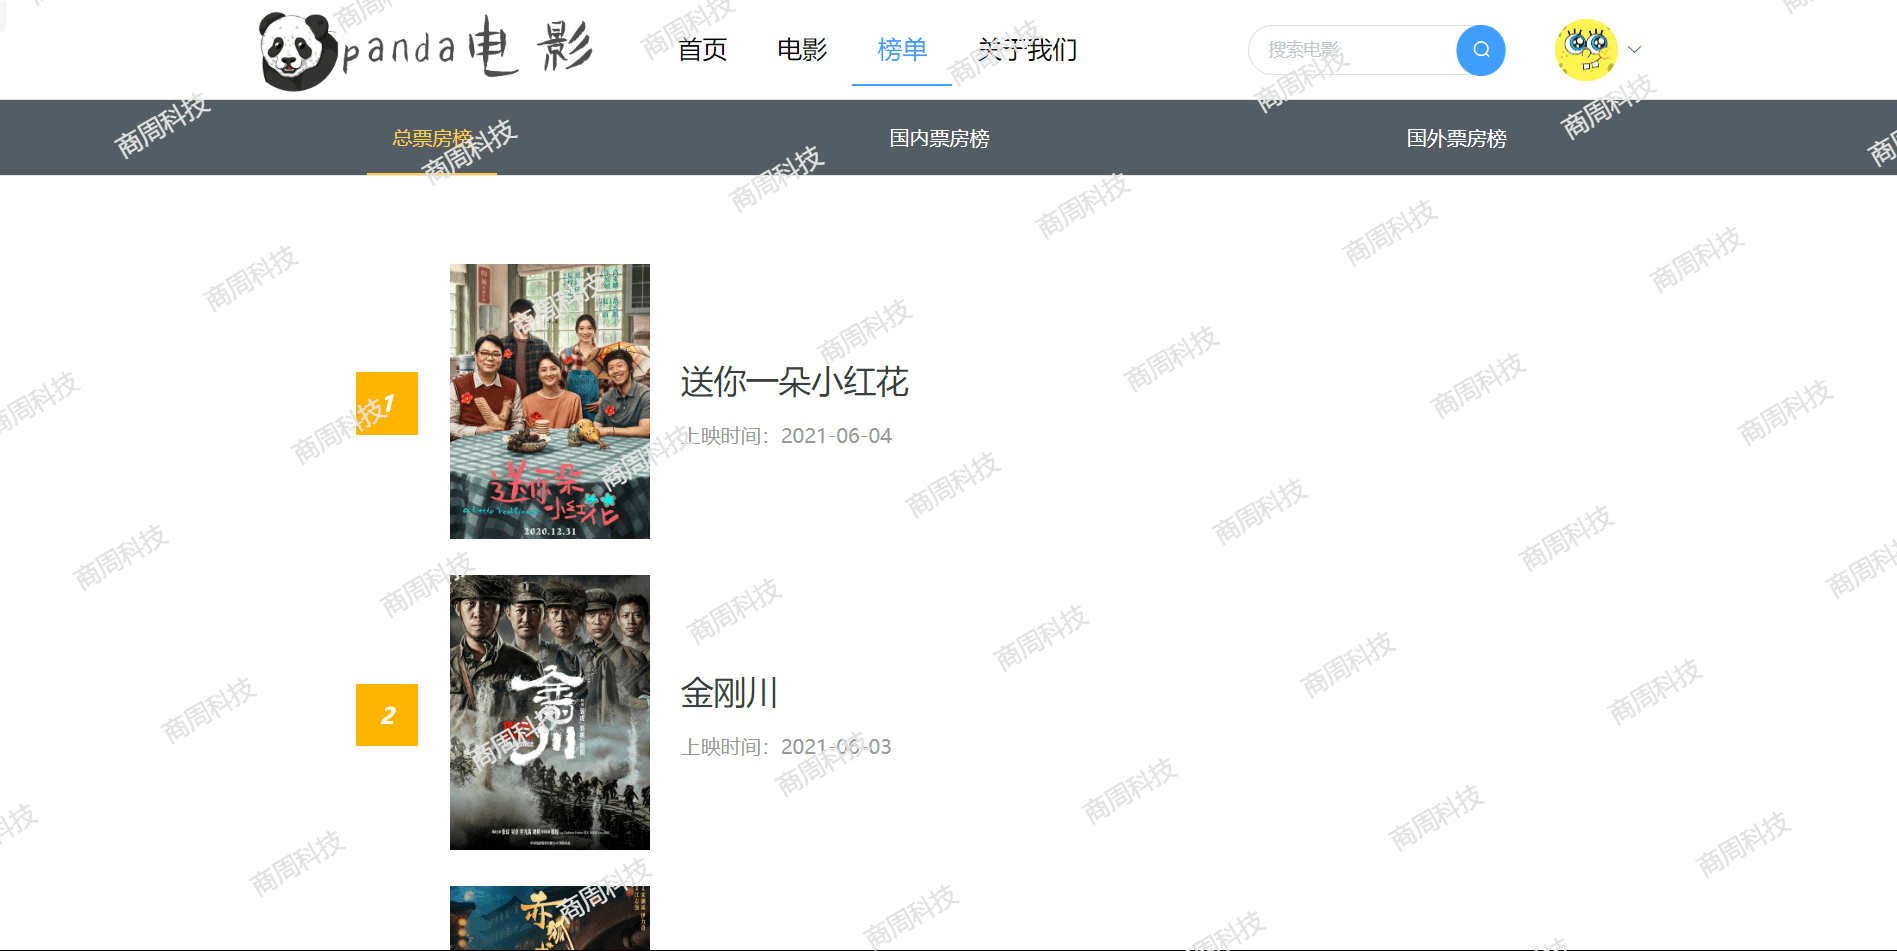The width and height of the screenshot is (1897, 951).
Task: Open the SpongeBob user avatar
Action: [x=1586, y=50]
